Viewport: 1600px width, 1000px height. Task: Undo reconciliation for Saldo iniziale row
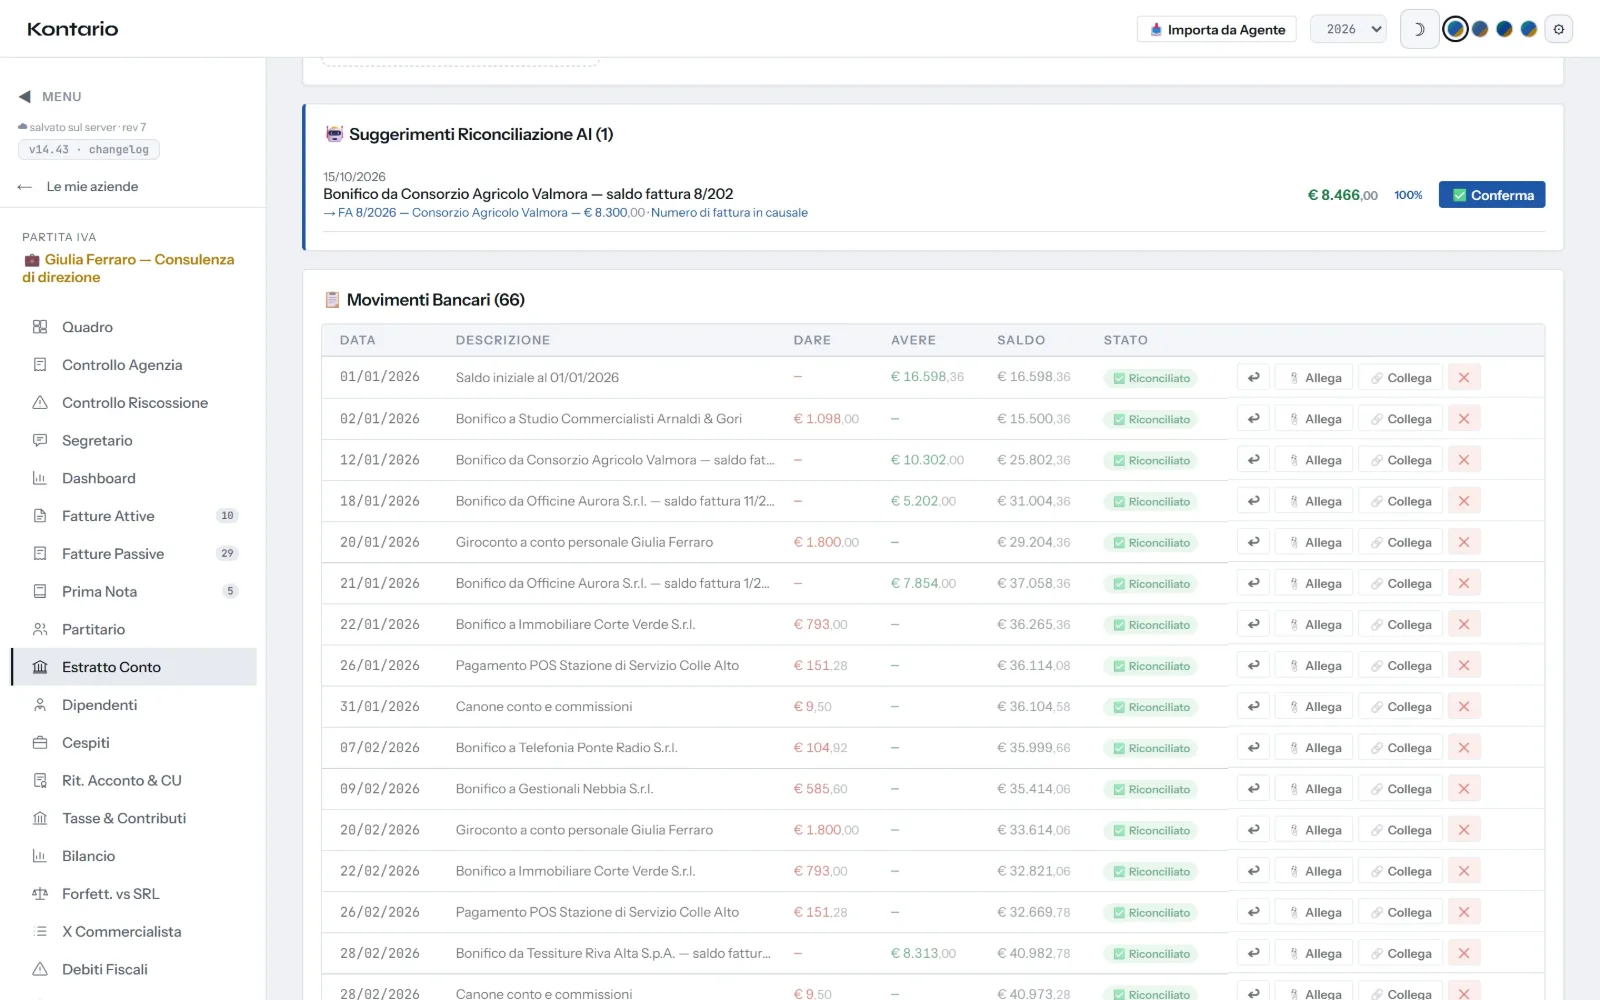(x=1253, y=378)
